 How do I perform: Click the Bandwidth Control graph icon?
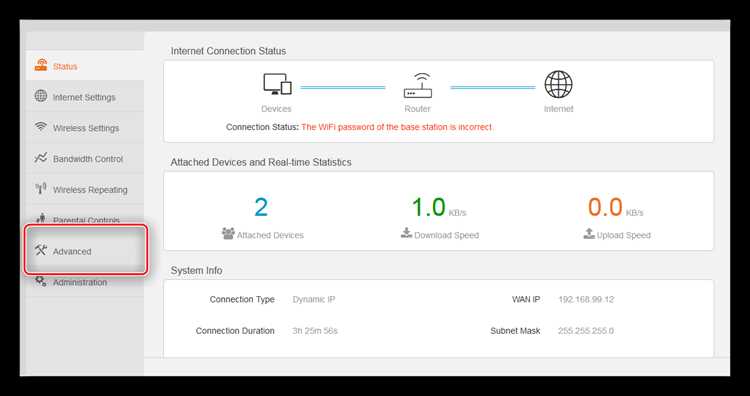(41, 158)
